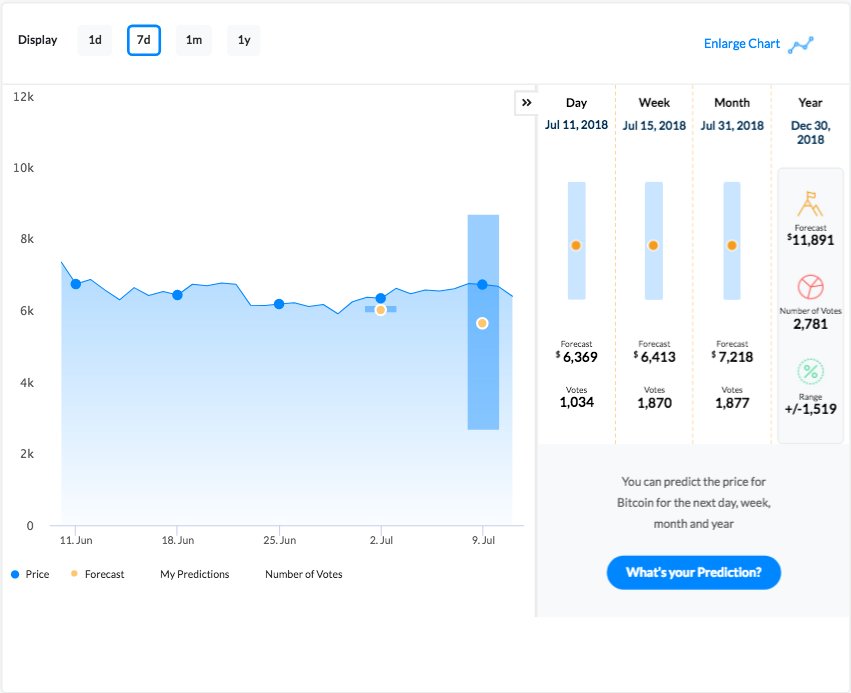This screenshot has height=693, width=851.
Task: Click the Month forecast orange marker
Action: tap(732, 245)
